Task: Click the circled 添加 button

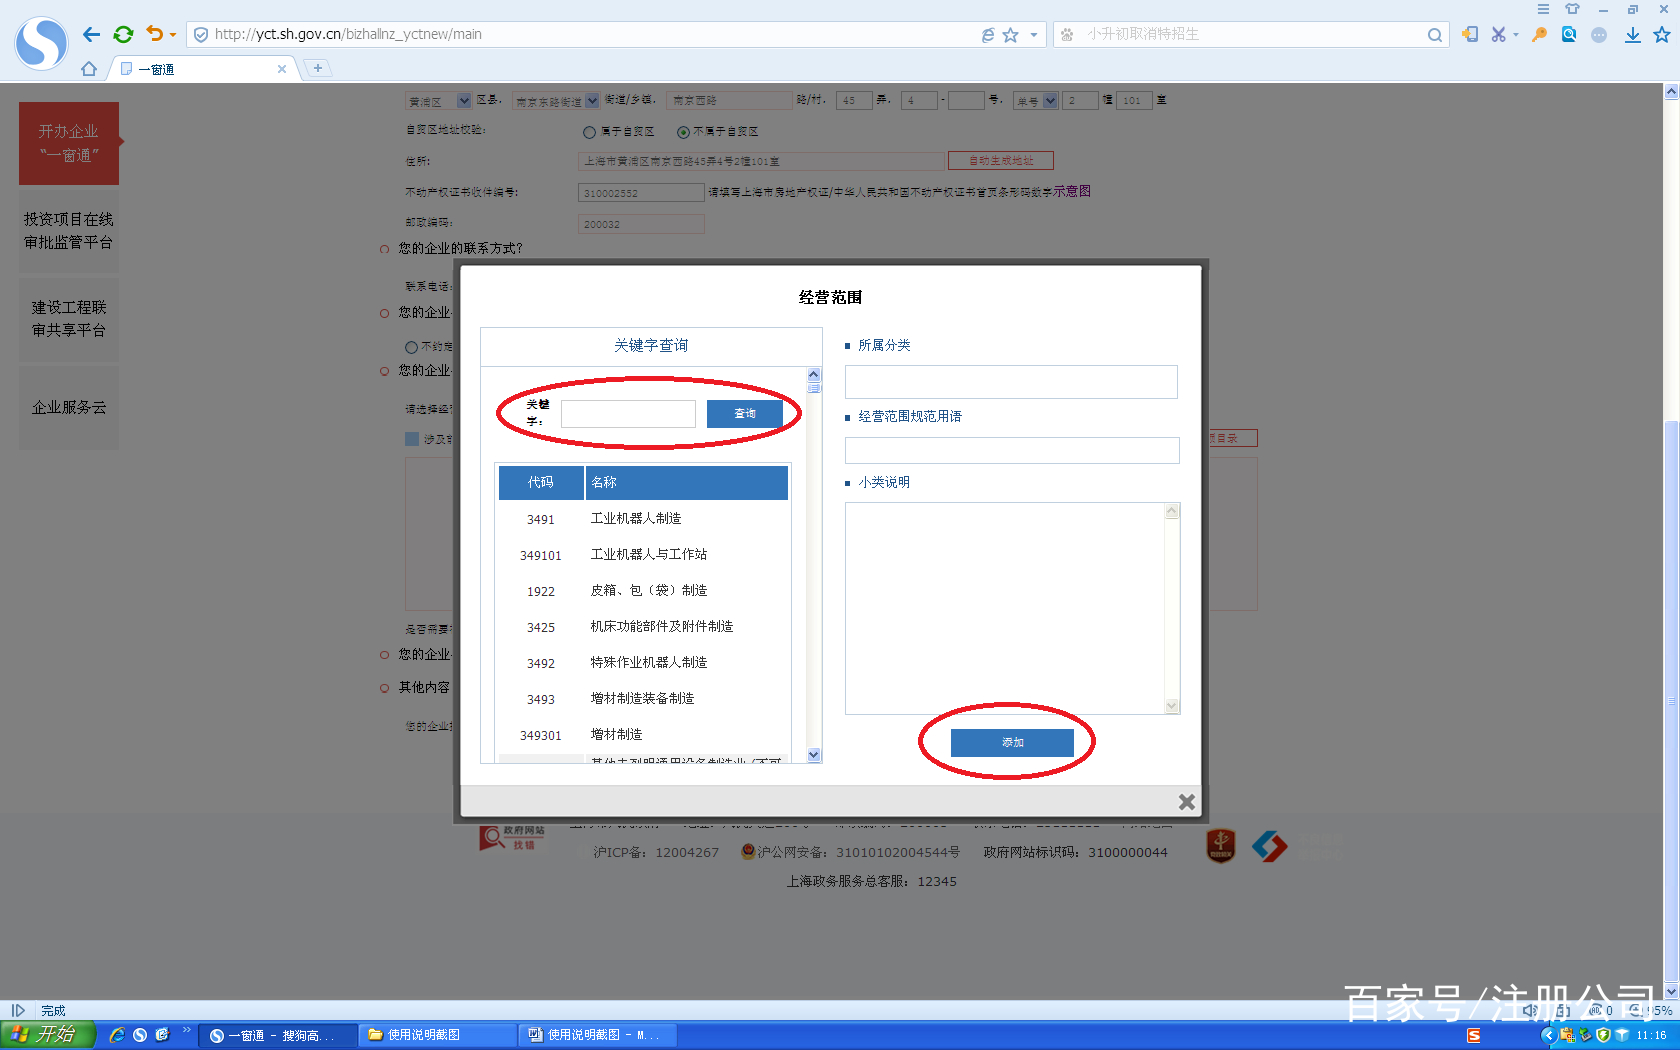Action: click(1012, 743)
